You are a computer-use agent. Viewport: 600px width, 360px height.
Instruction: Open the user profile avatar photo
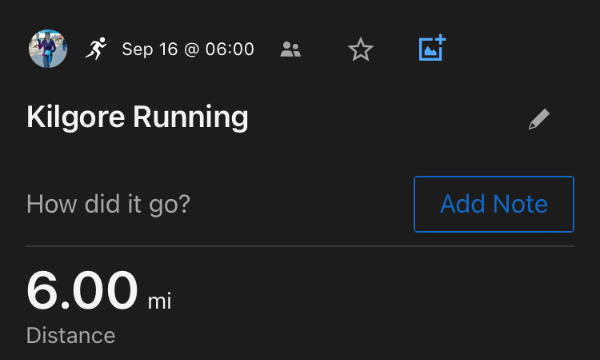pos(48,49)
